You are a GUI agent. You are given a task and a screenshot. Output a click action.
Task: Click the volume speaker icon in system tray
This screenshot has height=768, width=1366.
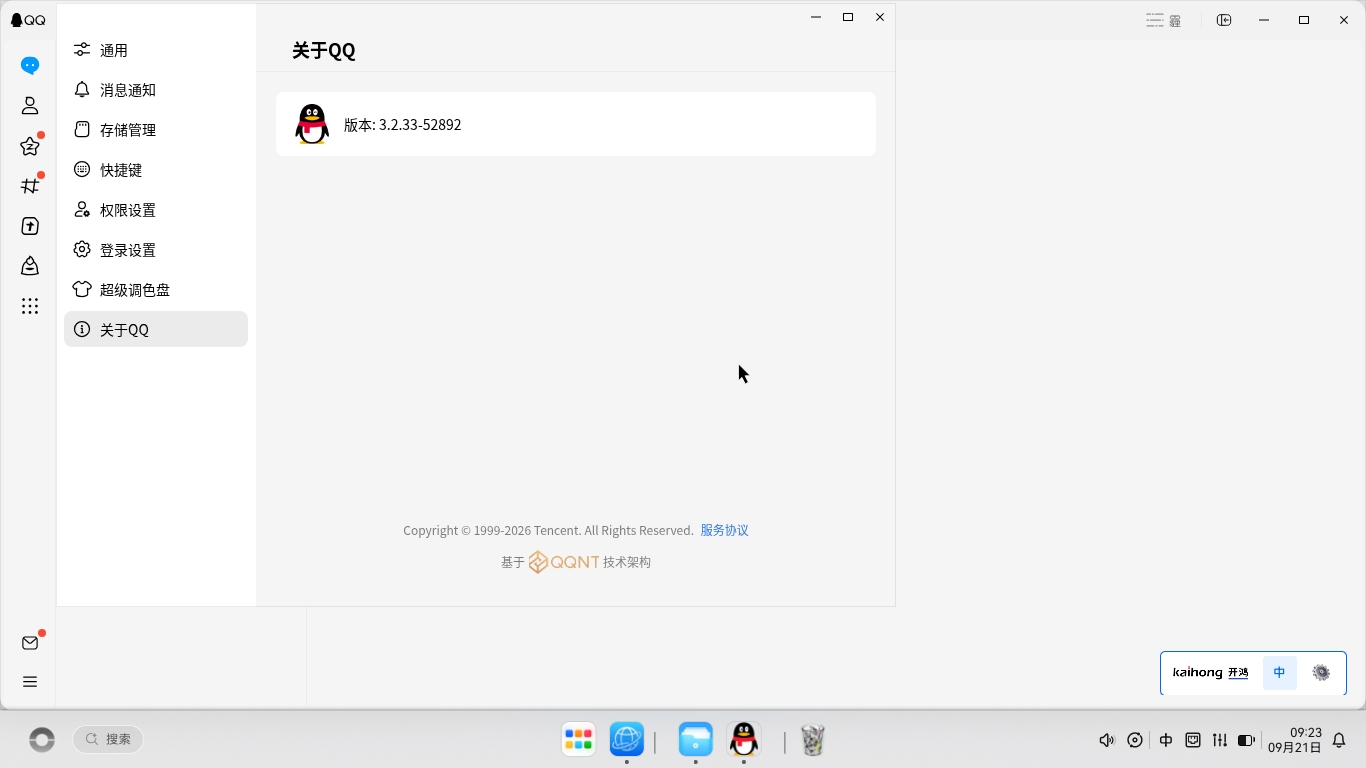coord(1106,740)
